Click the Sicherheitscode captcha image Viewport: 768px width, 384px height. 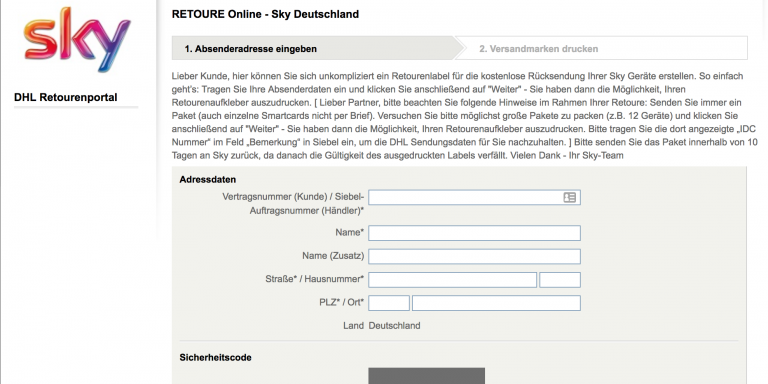coord(427,376)
